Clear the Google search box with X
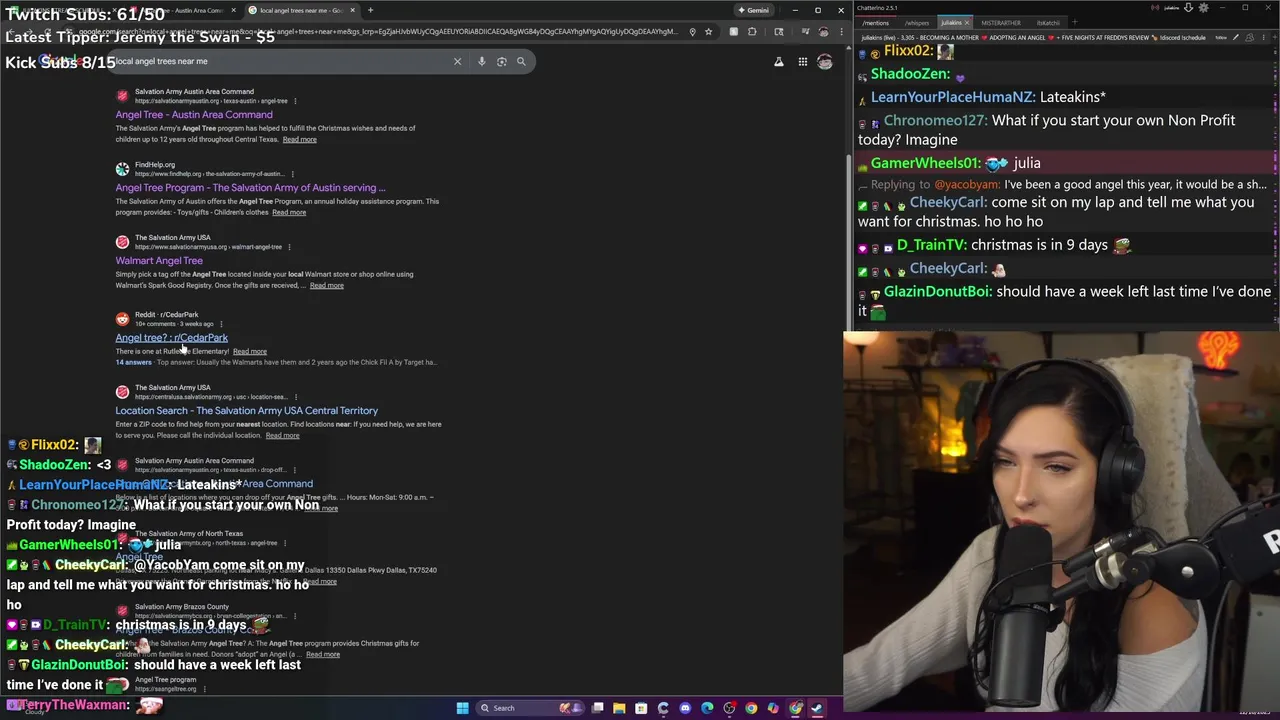Image resolution: width=1280 pixels, height=720 pixels. (457, 61)
